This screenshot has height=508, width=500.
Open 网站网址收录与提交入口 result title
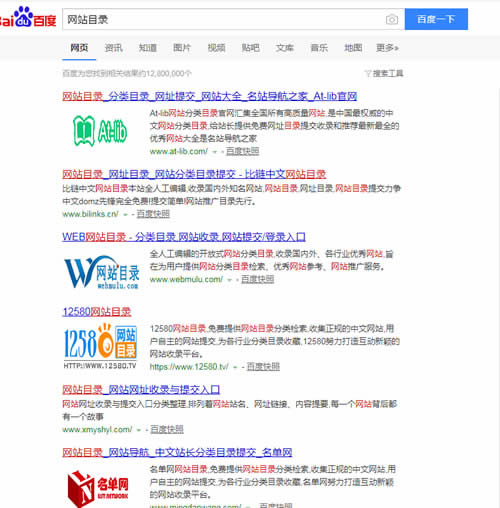click(x=141, y=390)
